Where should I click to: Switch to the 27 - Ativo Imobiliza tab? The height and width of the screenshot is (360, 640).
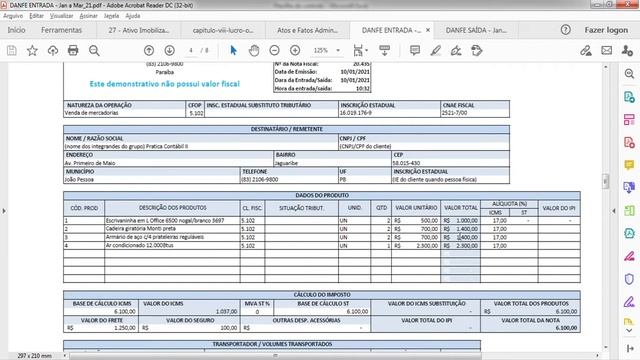pos(139,30)
